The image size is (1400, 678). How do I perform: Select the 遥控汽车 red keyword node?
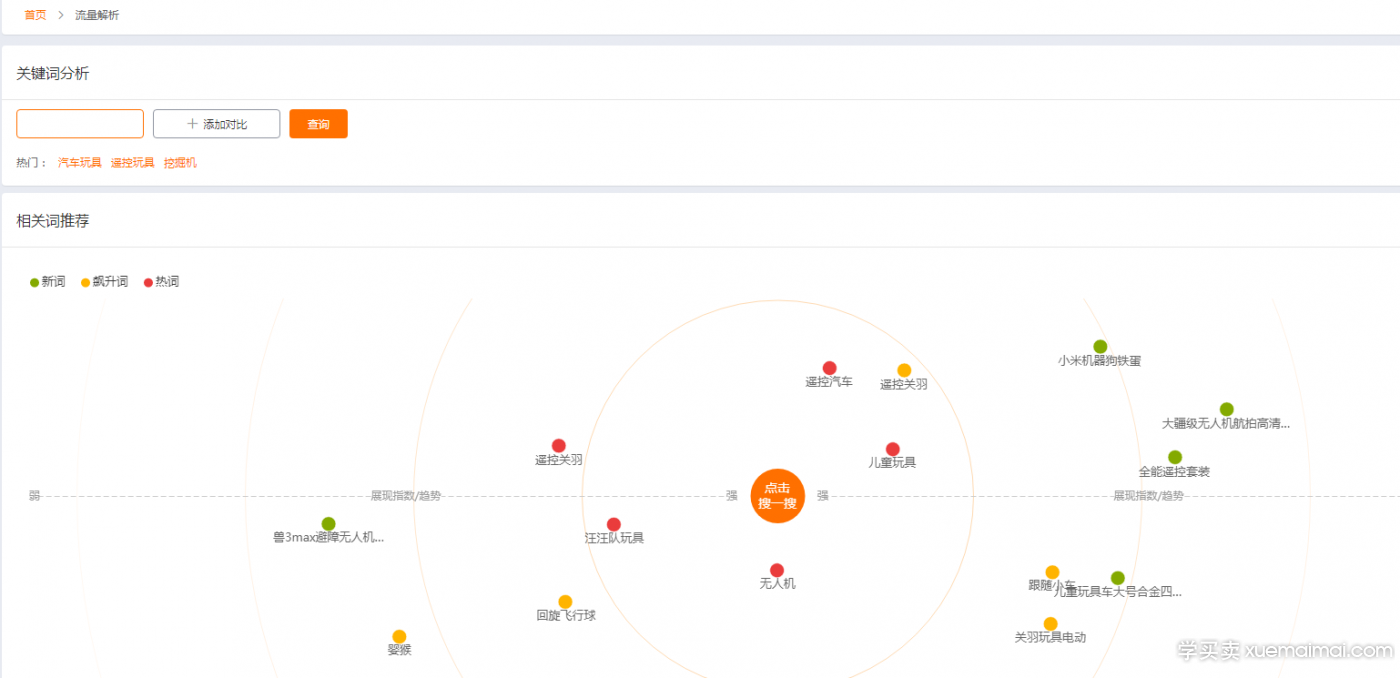(829, 368)
